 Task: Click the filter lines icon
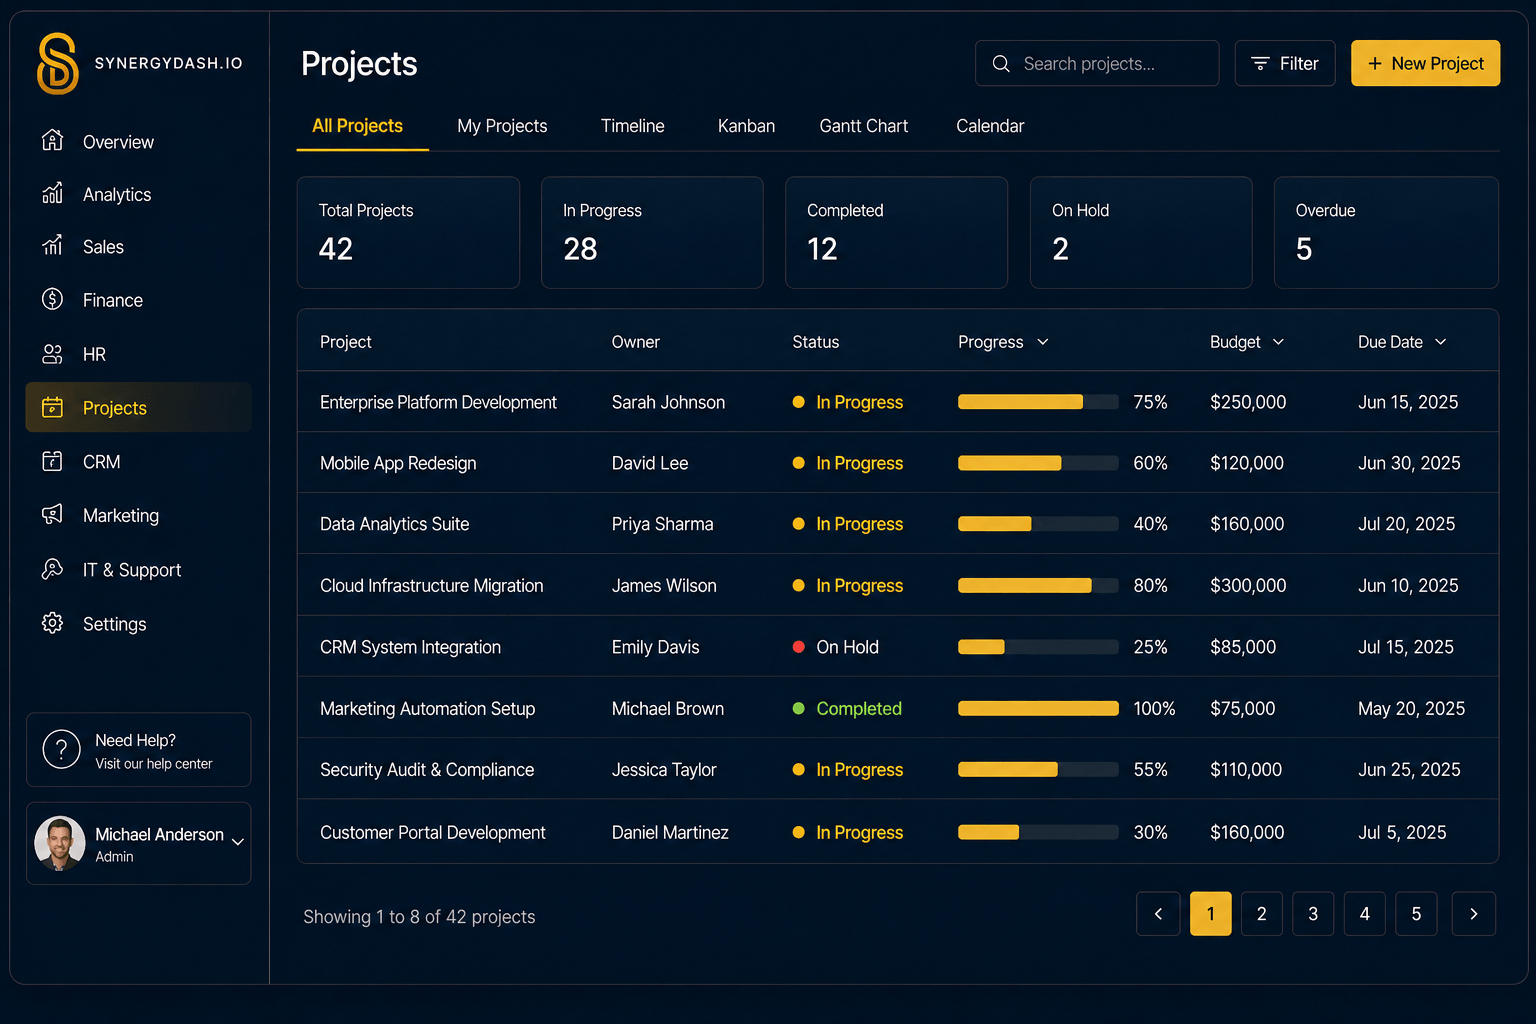click(x=1260, y=64)
